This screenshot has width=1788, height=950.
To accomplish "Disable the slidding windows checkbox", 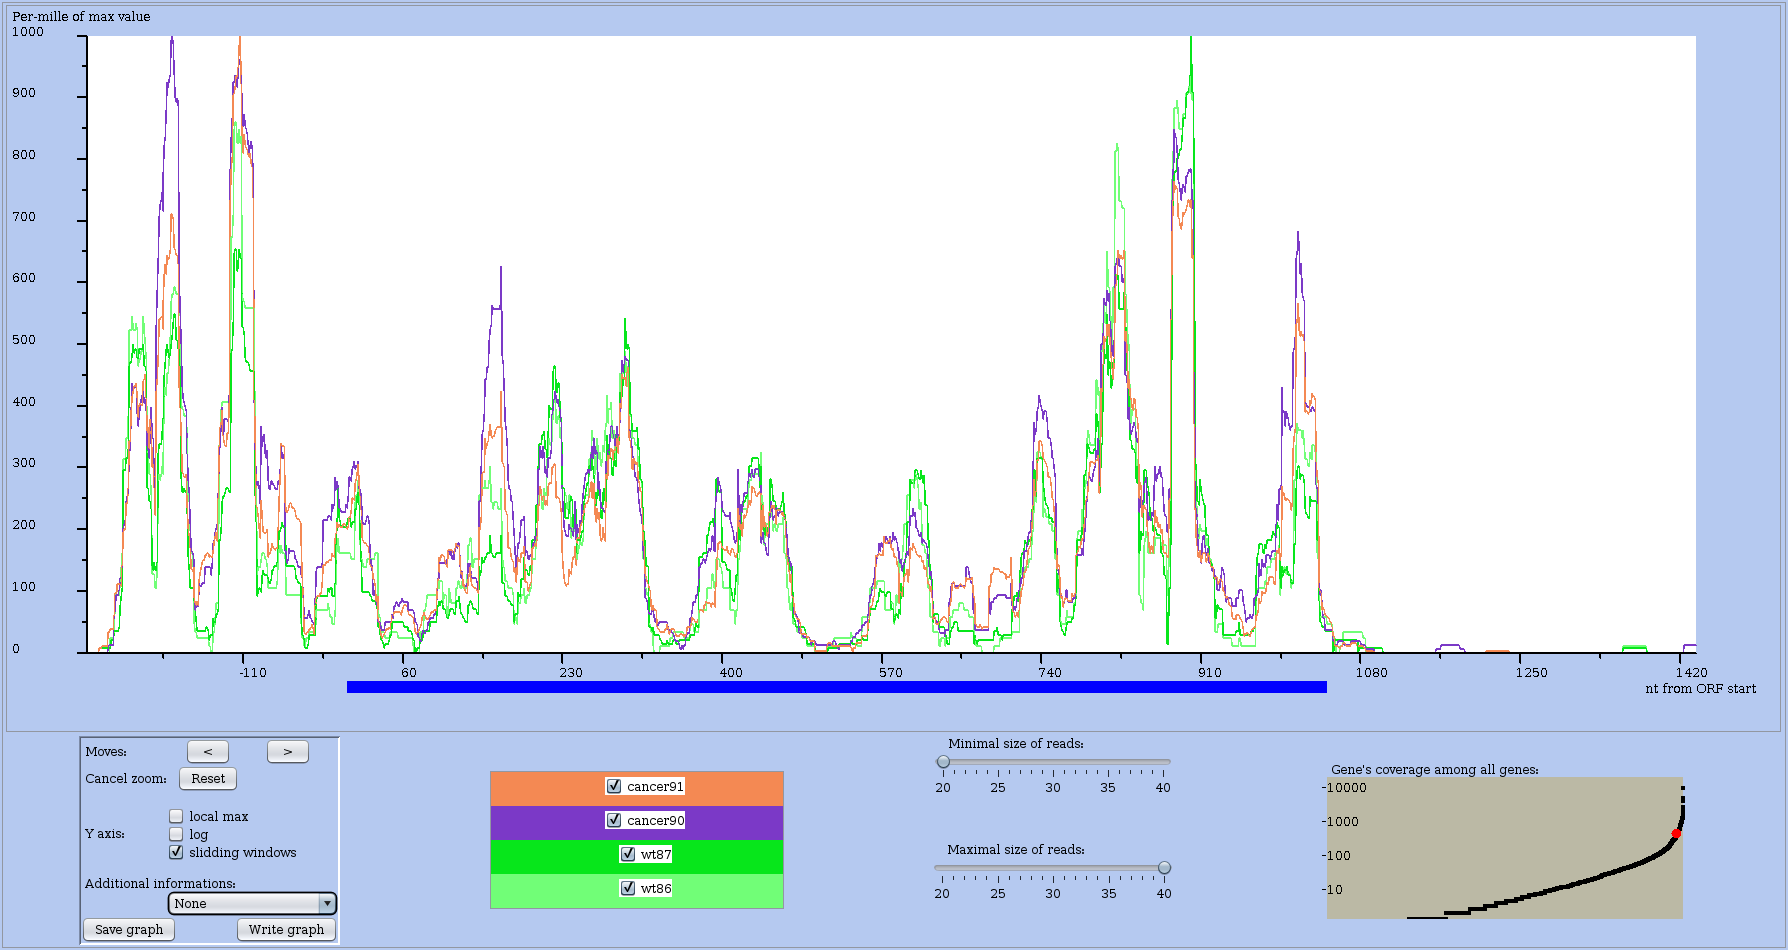I will (177, 853).
